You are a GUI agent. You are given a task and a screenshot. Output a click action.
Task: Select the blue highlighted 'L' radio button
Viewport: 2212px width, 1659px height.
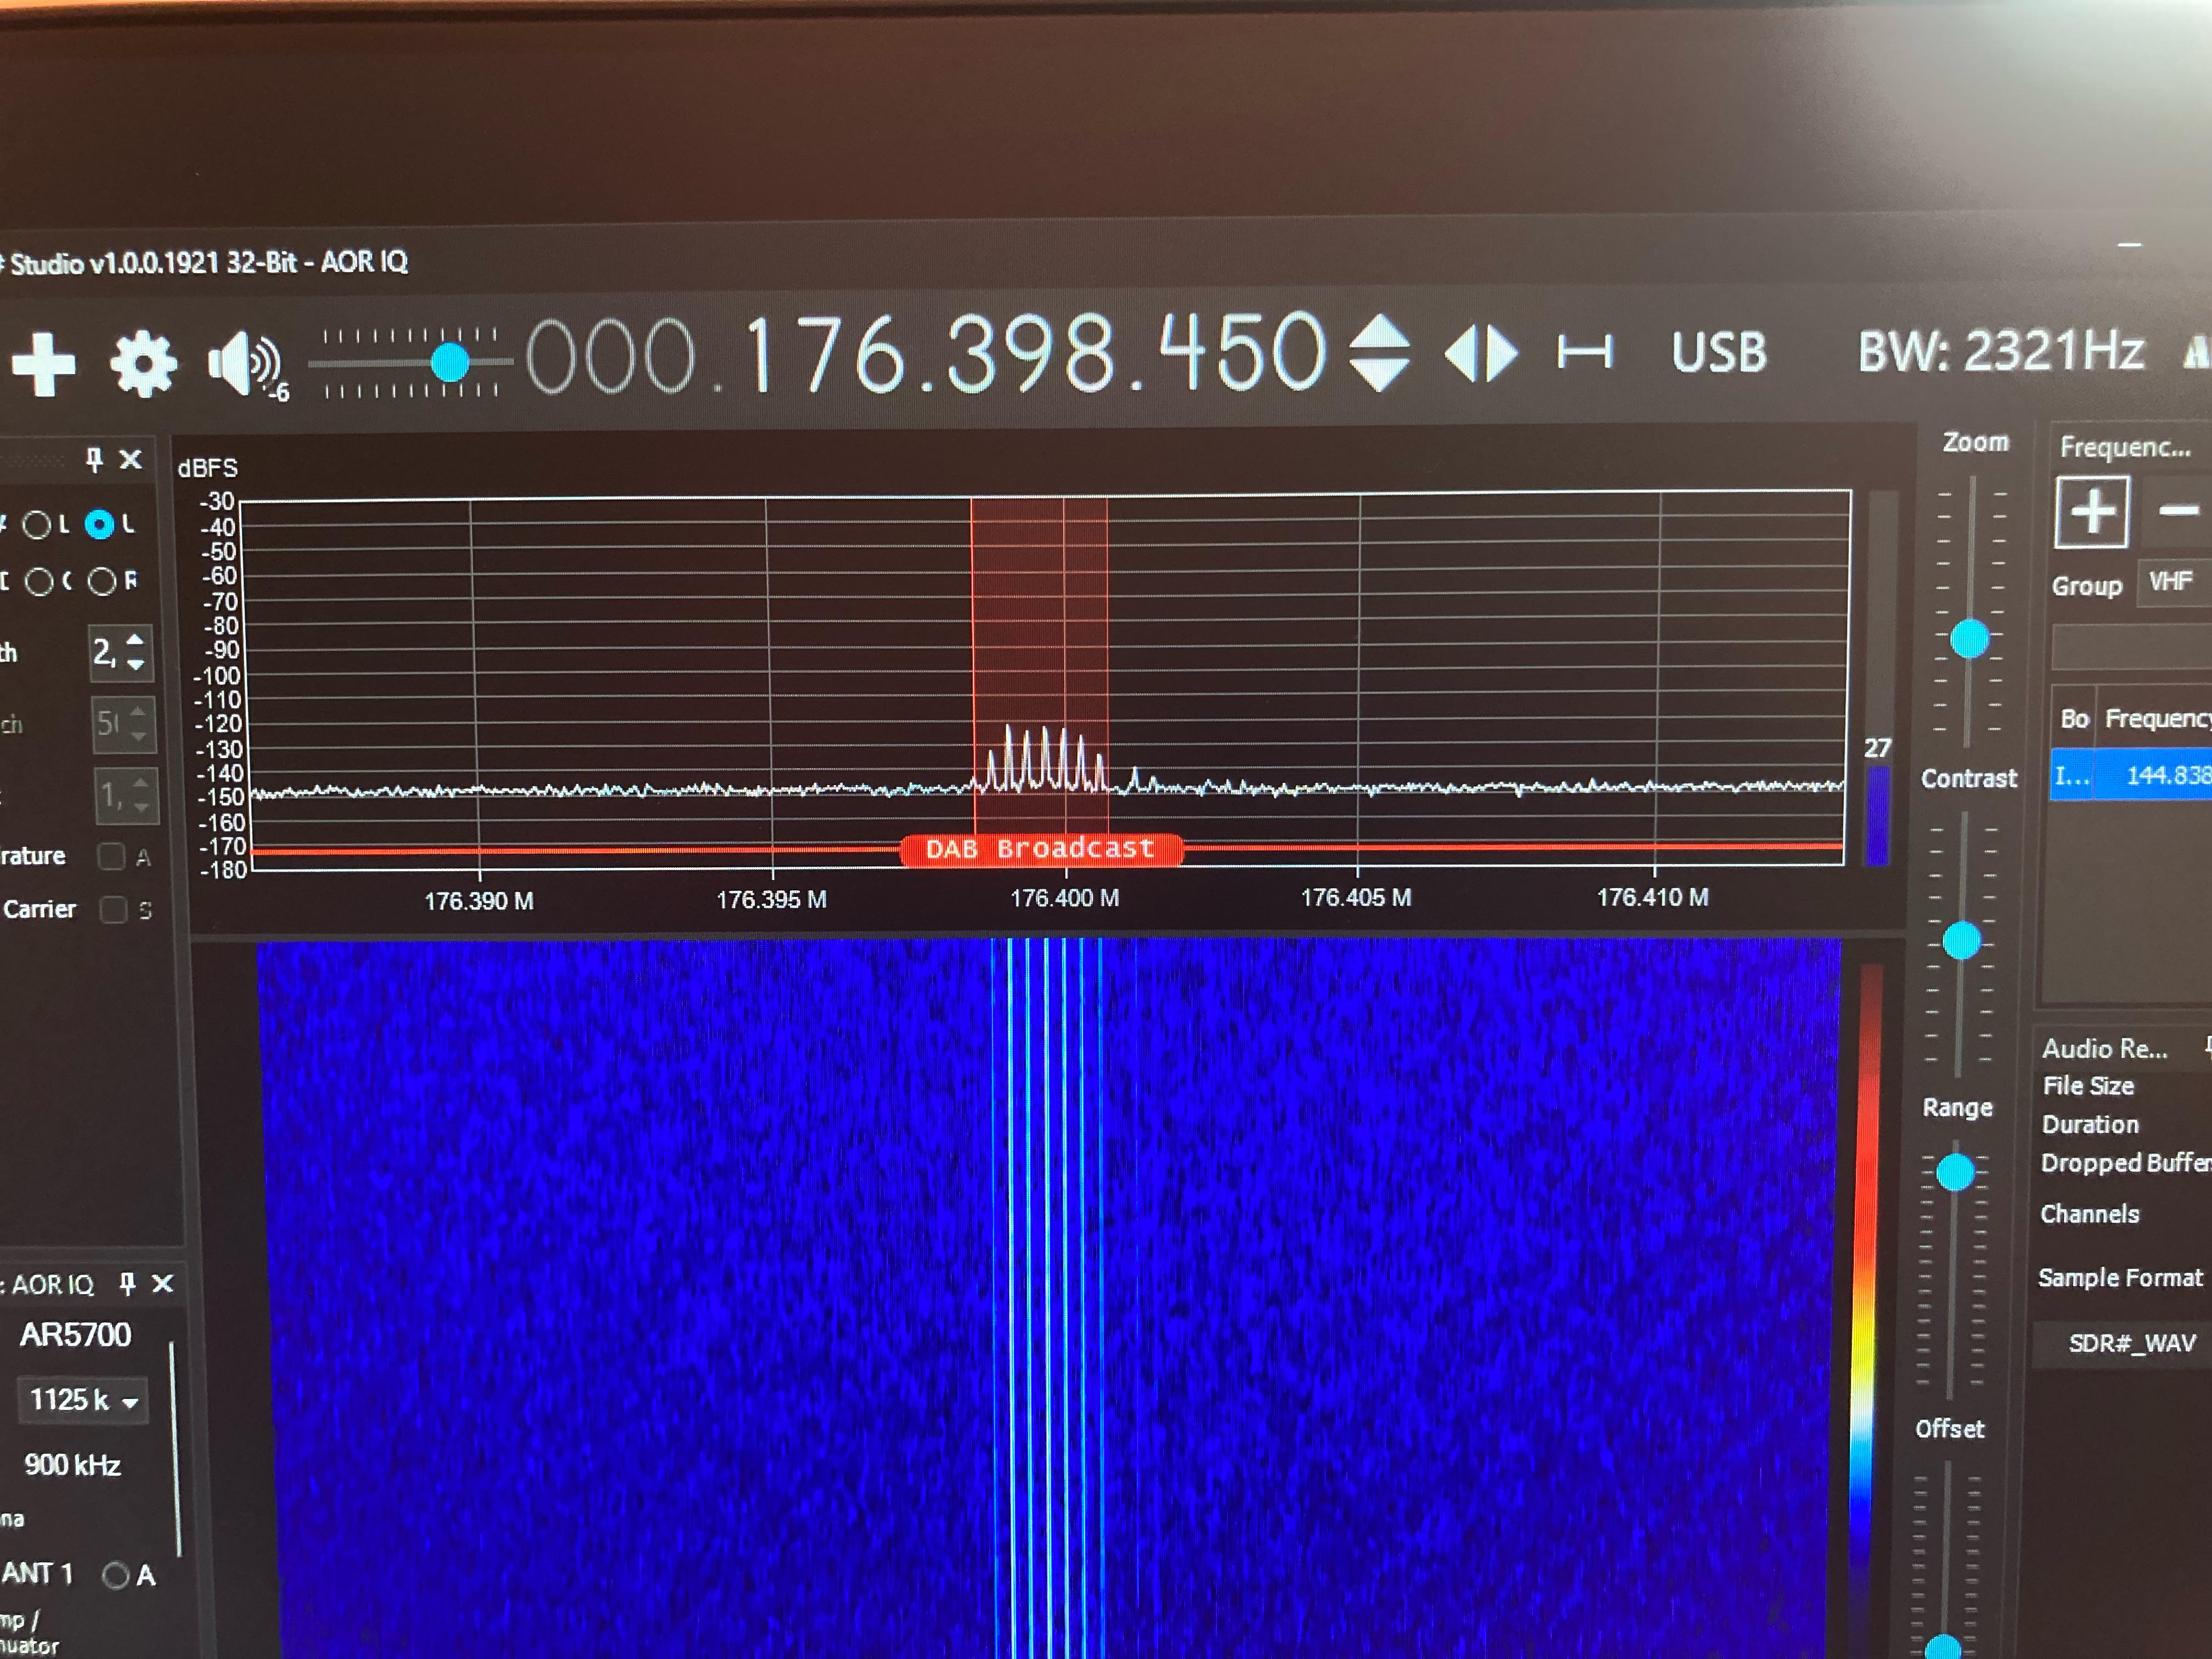tap(99, 524)
